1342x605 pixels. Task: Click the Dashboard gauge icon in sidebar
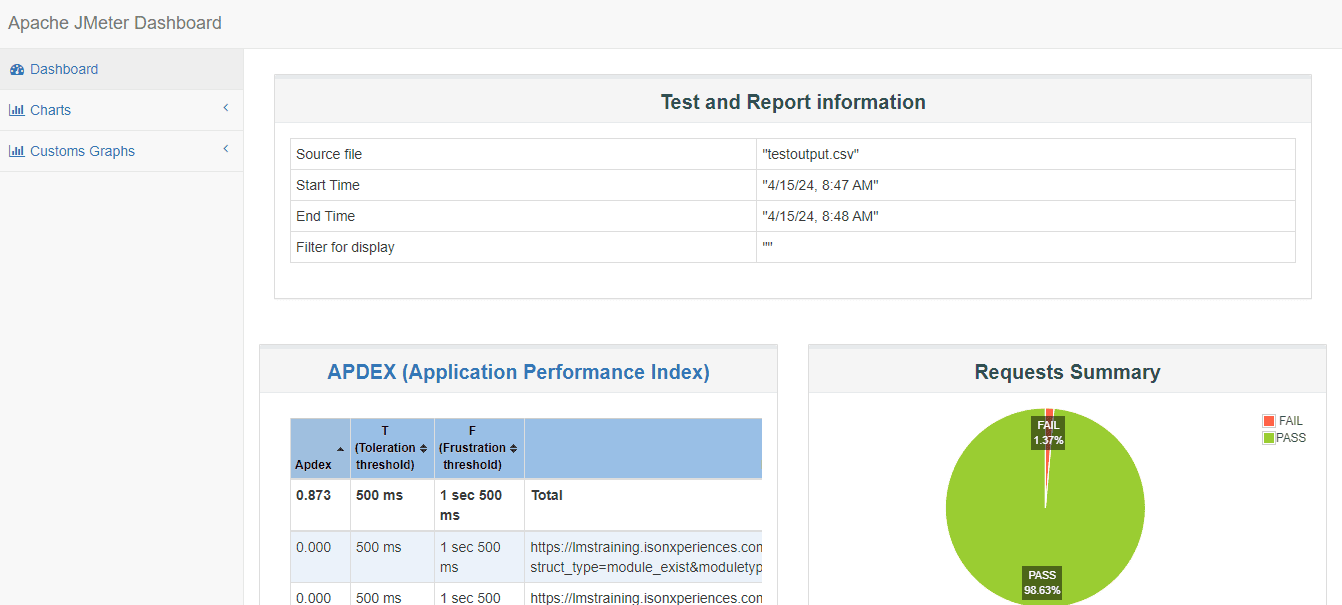(17, 70)
